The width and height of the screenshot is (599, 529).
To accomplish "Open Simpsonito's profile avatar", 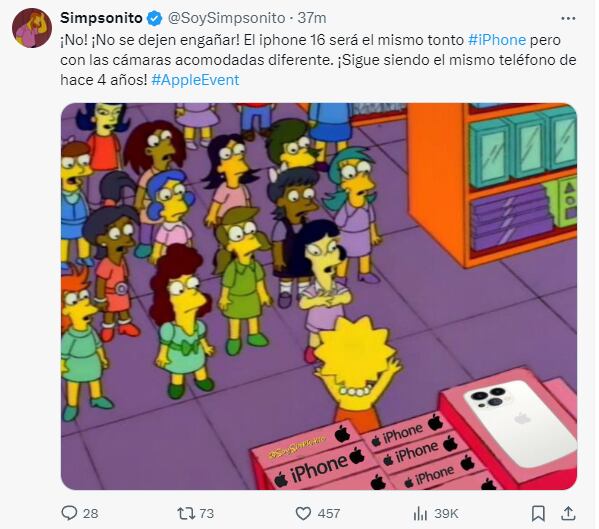I will coord(32,28).
